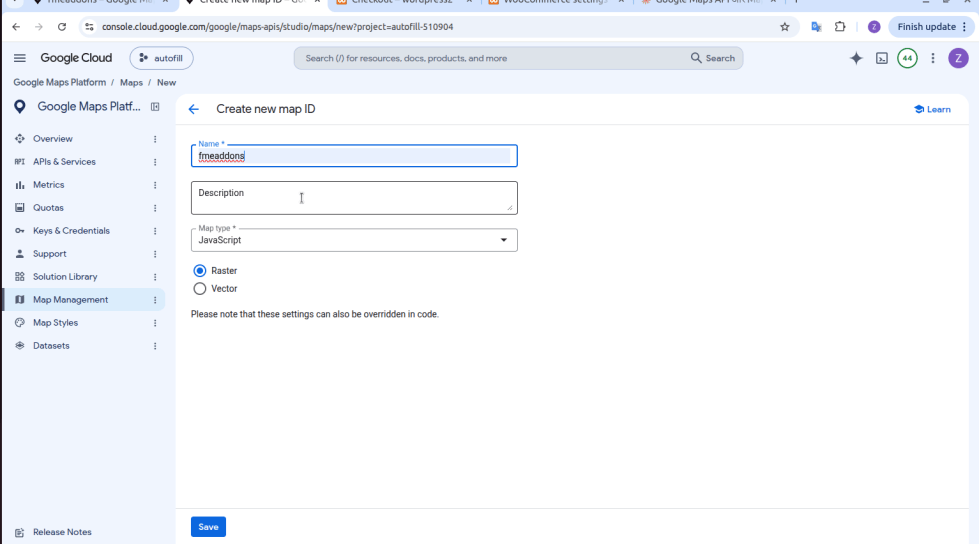View site information icon in address bar
Viewport: 979px width, 544px height.
pyautogui.click(x=89, y=27)
